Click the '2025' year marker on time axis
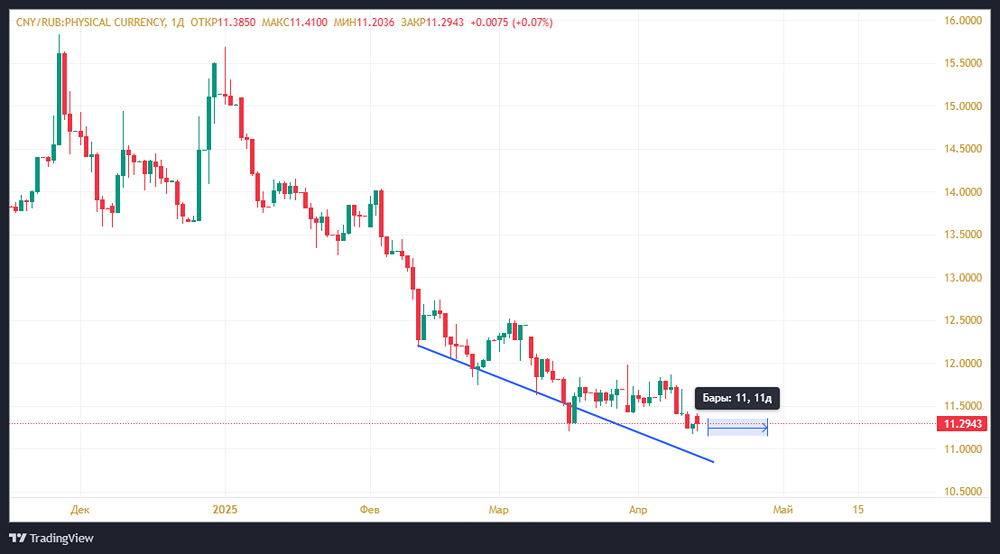Screen dimensions: 1000x554 tap(224, 510)
